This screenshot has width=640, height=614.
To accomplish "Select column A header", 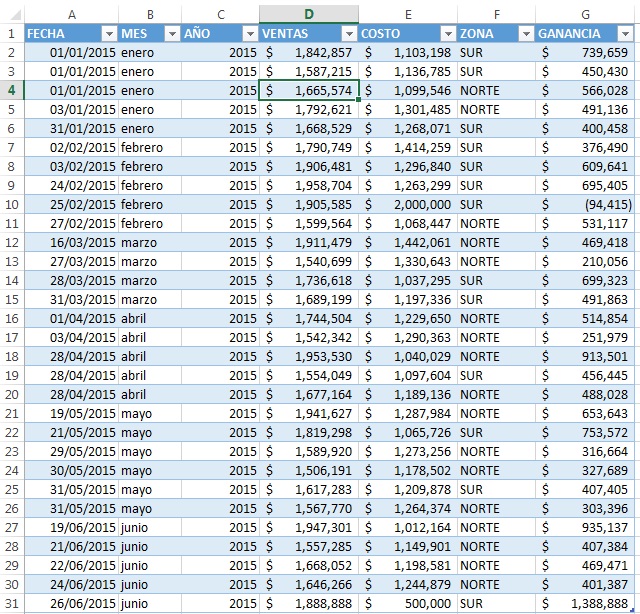I will coord(70,13).
